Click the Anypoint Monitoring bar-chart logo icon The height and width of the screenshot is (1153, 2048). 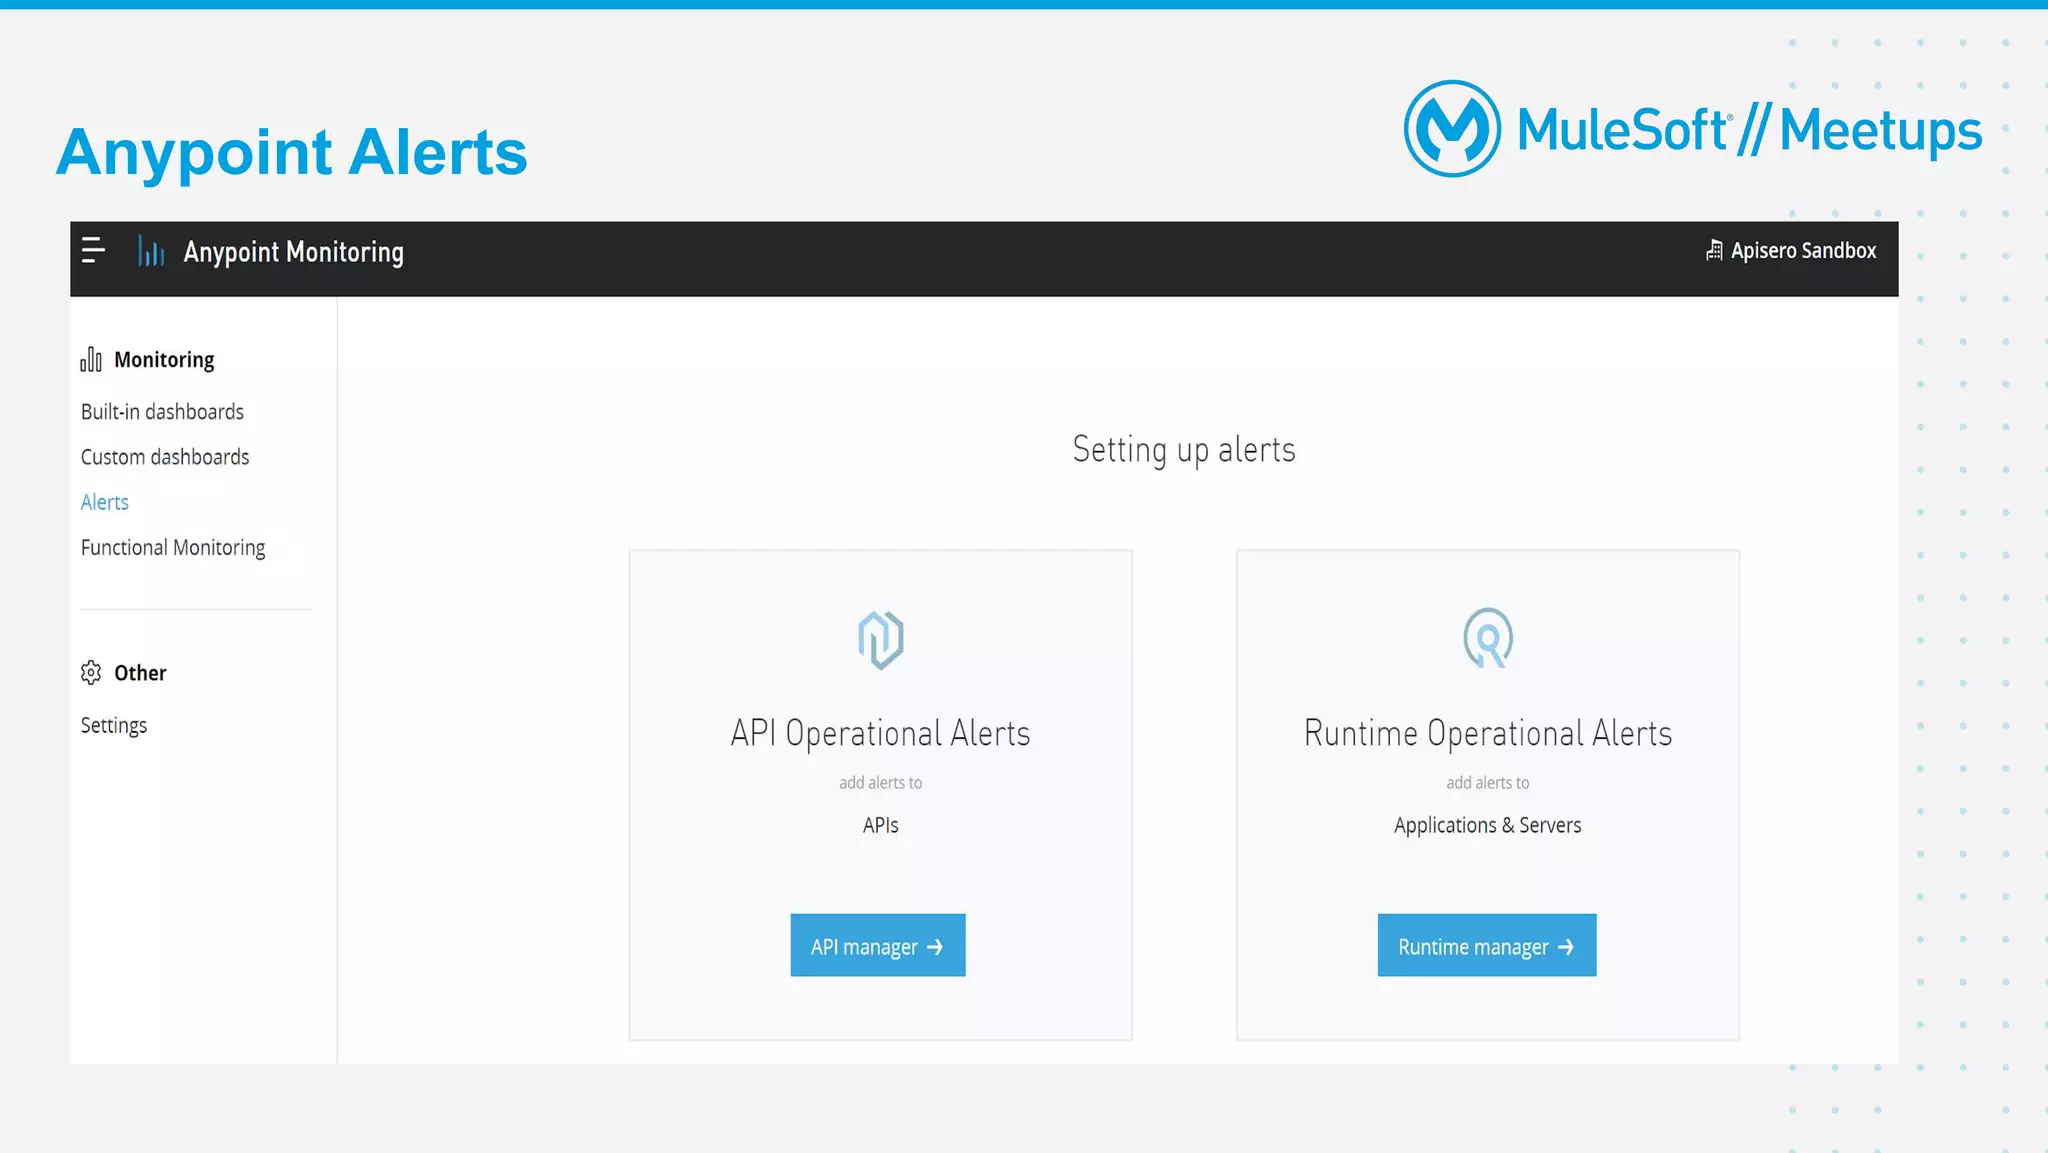click(x=151, y=251)
